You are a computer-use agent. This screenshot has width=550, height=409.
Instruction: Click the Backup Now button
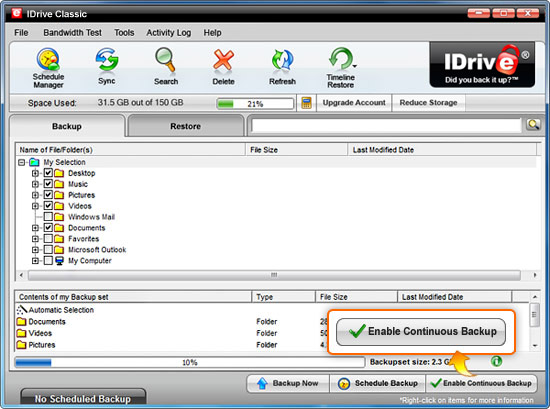coord(288,383)
